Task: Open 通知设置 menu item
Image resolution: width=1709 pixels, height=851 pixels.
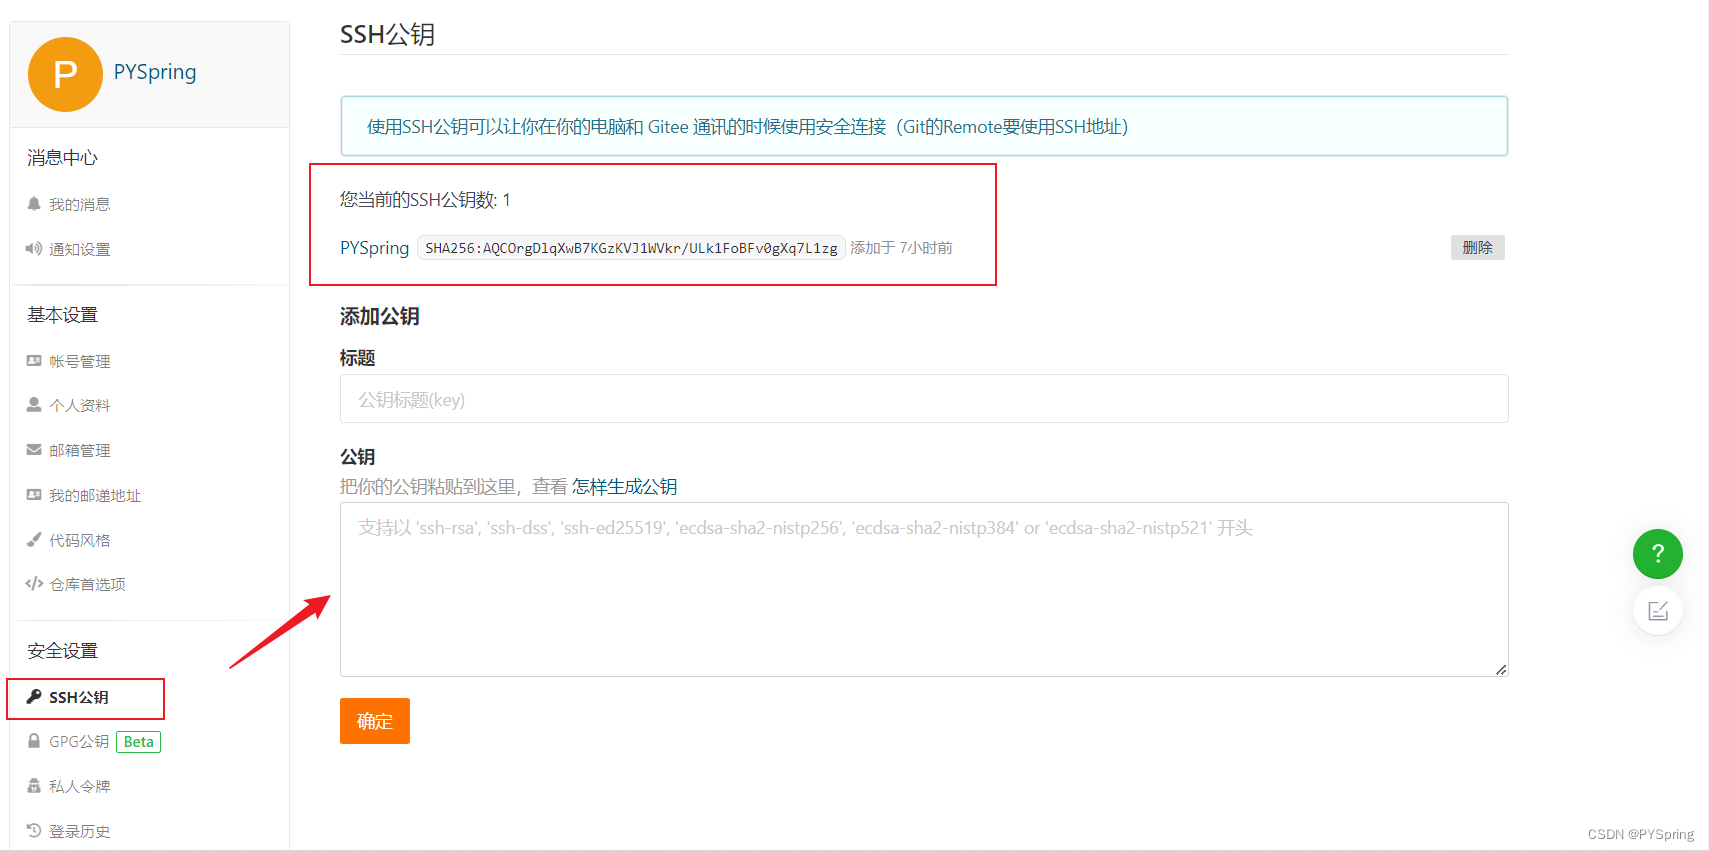Action: 79,249
